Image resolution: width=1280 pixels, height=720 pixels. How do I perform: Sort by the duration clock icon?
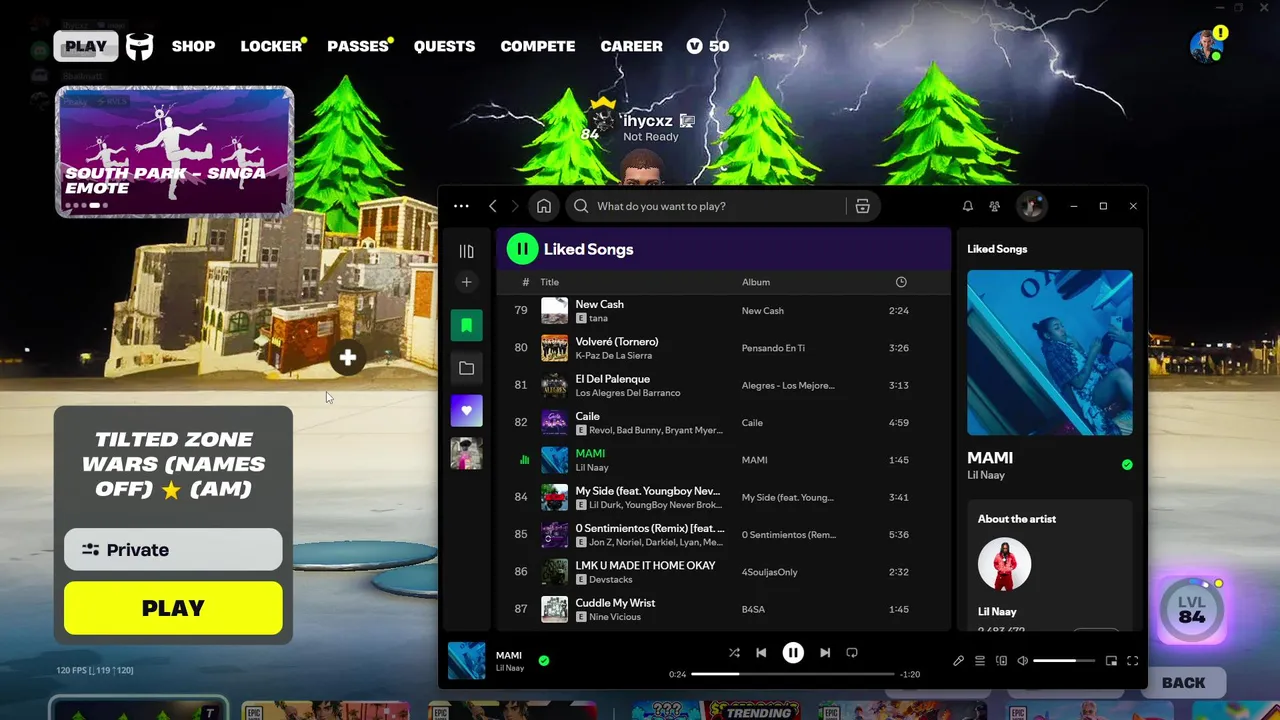(x=901, y=282)
